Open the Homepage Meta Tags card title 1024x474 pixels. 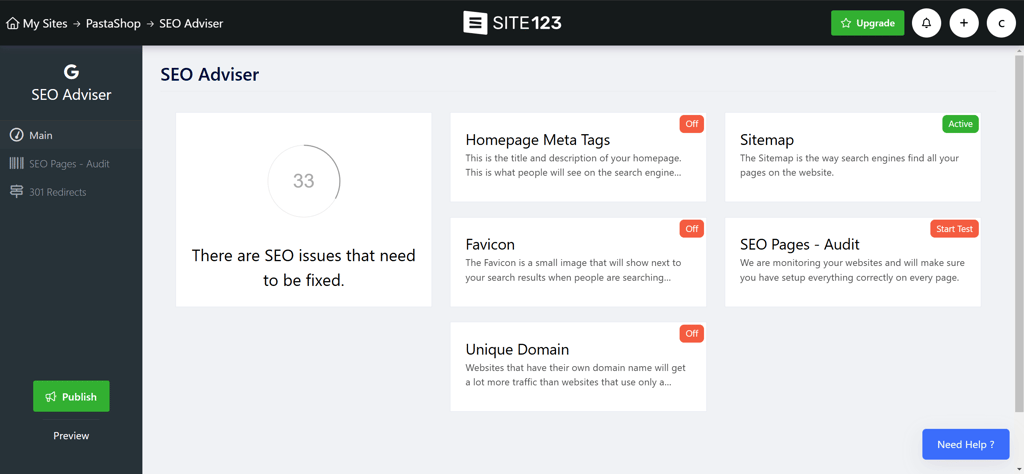(537, 140)
